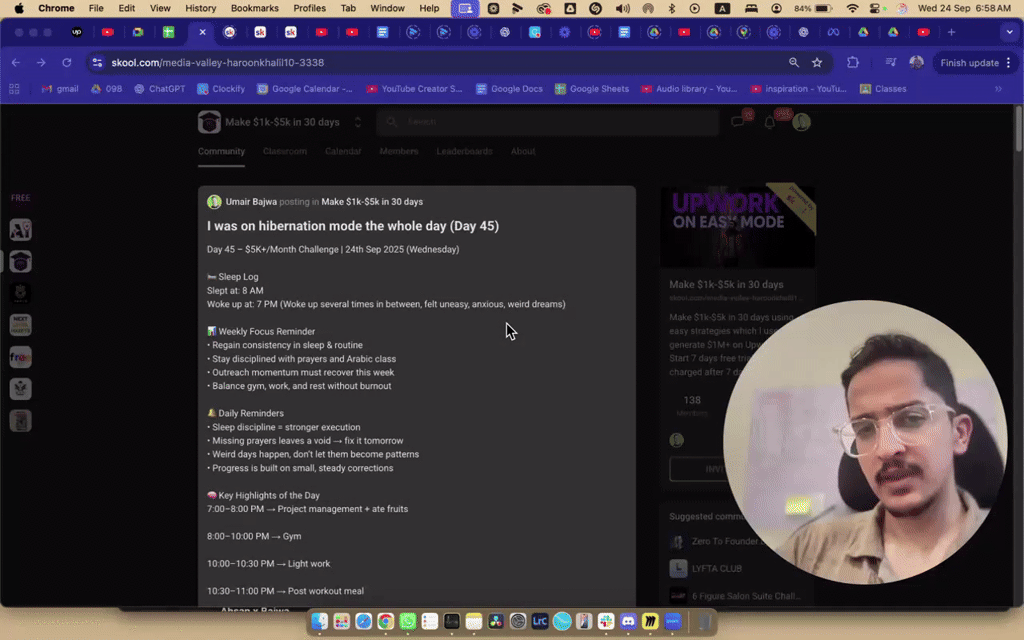Image resolution: width=1024 pixels, height=640 pixels.
Task: Launch Slack from the Dock
Action: click(606, 622)
